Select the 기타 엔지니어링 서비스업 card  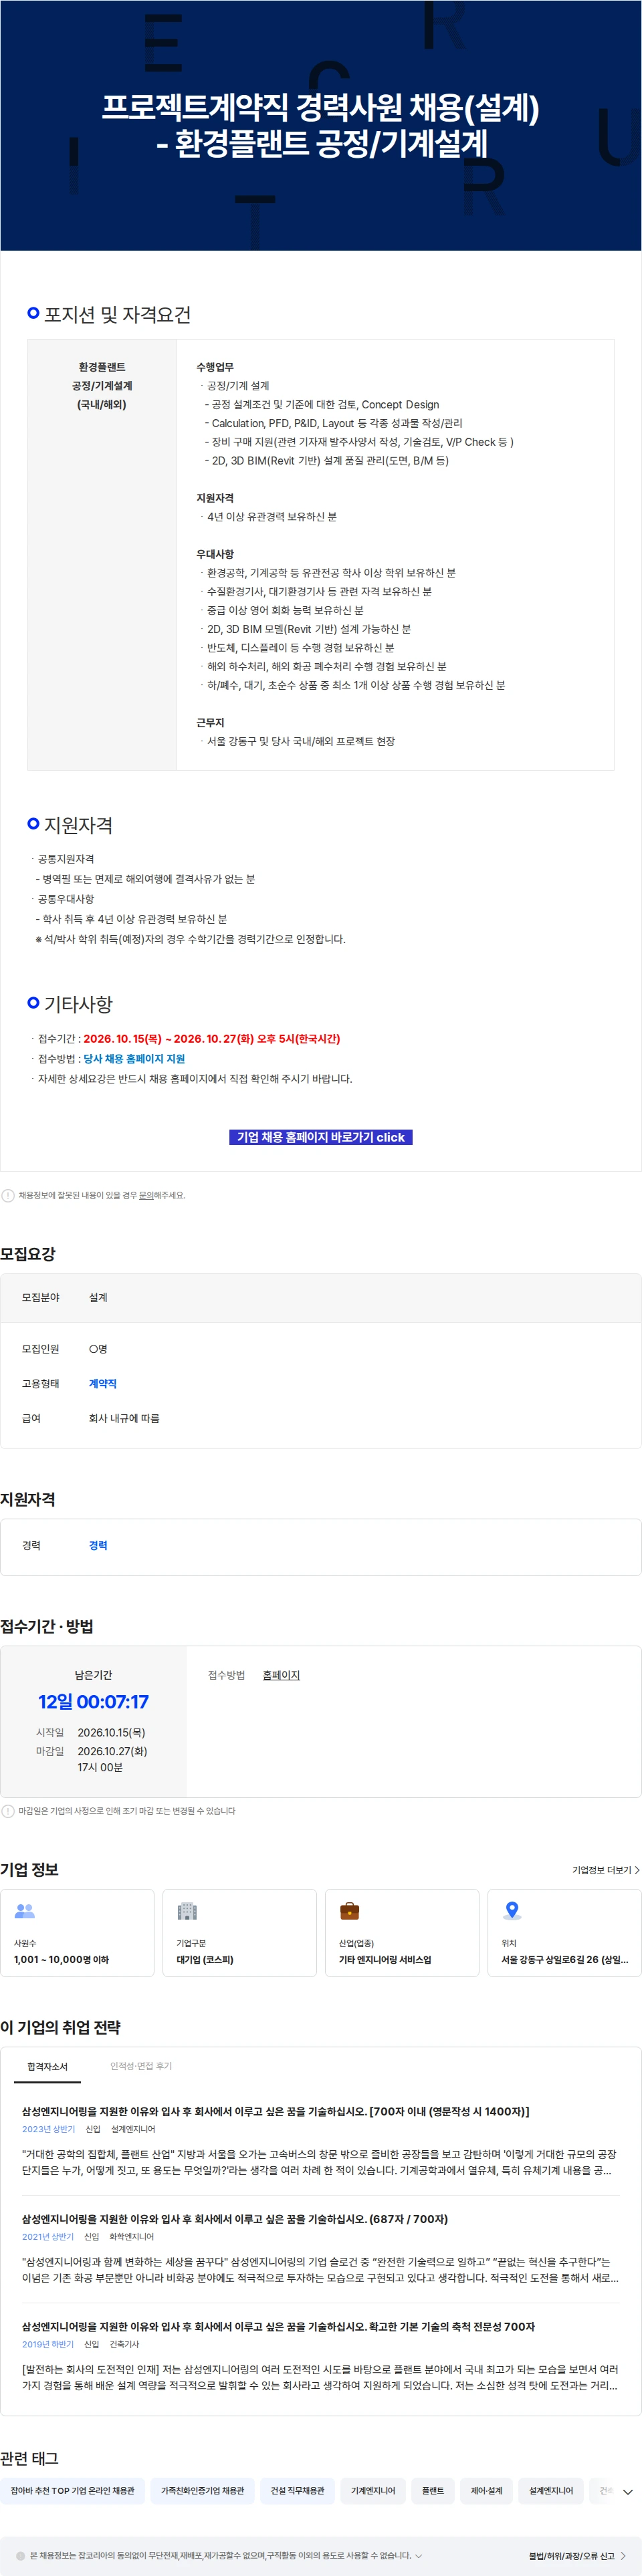pyautogui.click(x=402, y=1933)
